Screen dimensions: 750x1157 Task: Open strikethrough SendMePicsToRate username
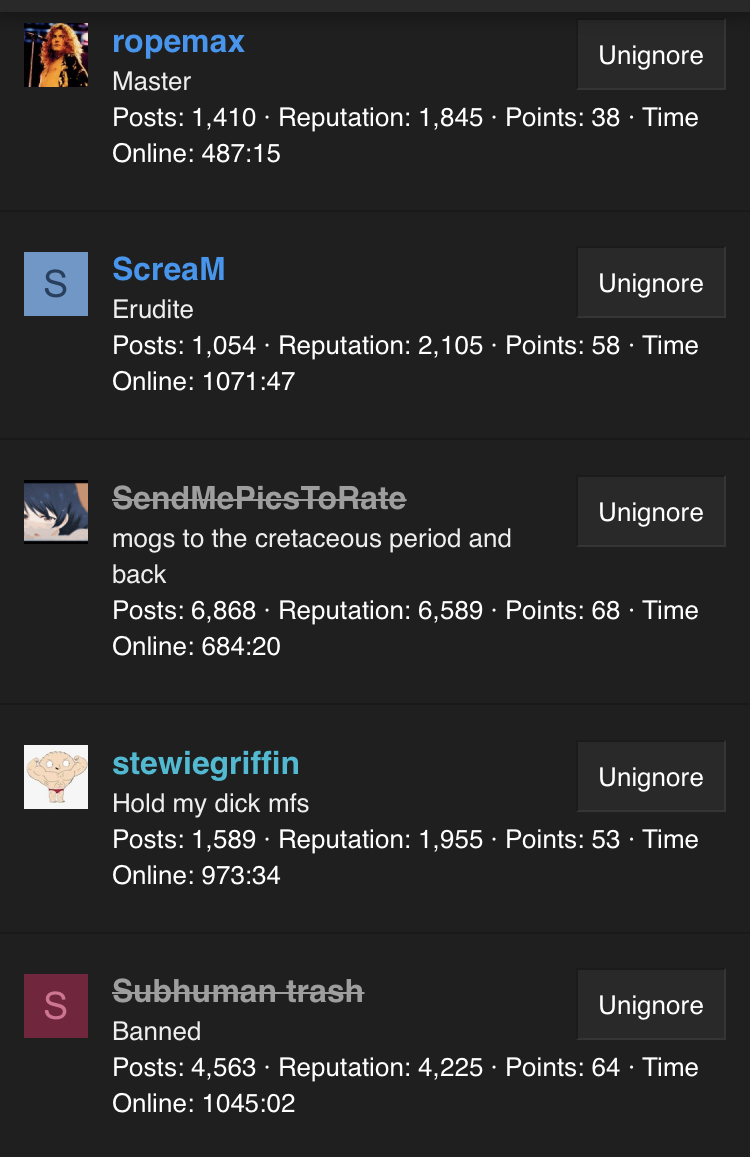click(x=259, y=498)
